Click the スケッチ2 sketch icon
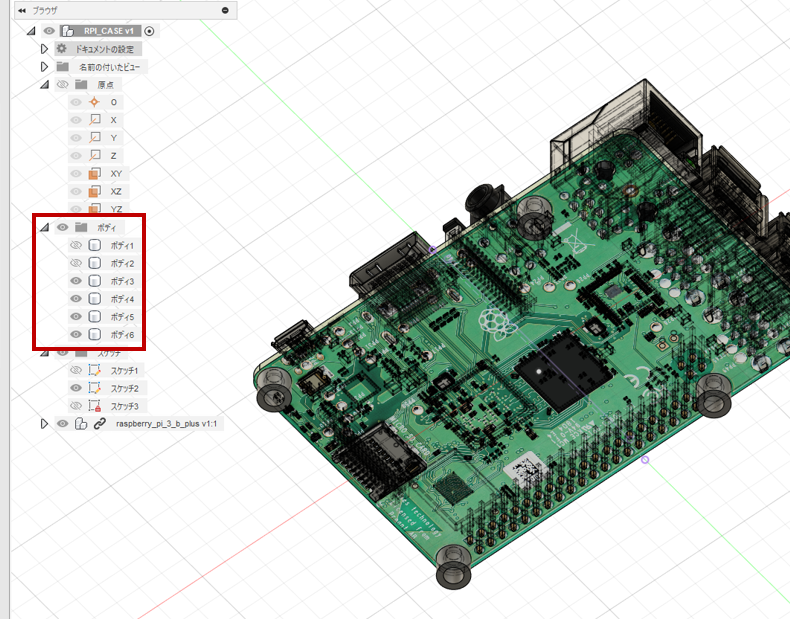Screen dimensions: 790x619 [94, 388]
